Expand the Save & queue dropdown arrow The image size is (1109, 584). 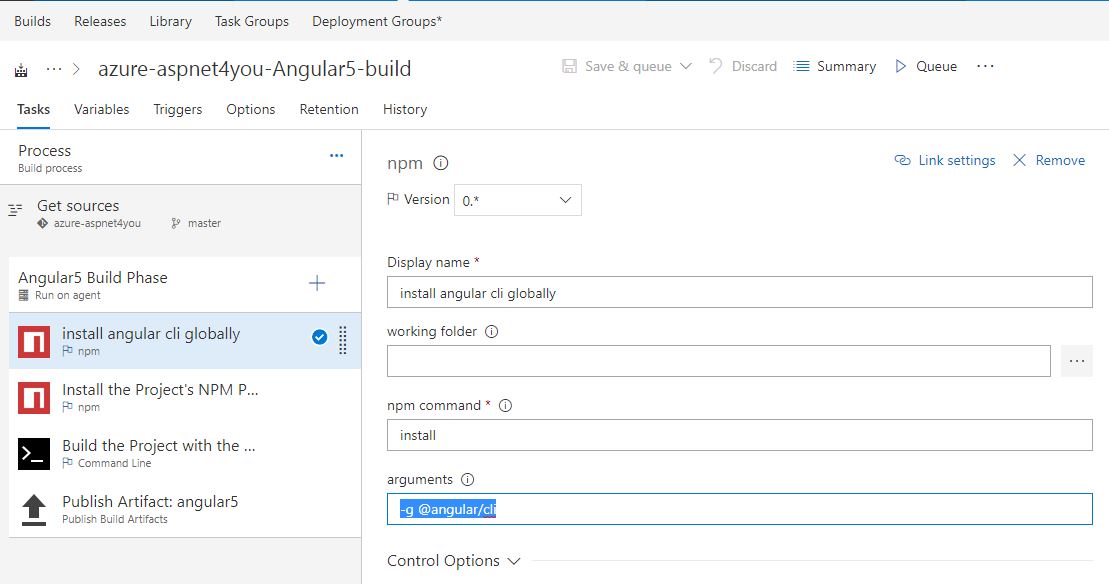[685, 66]
